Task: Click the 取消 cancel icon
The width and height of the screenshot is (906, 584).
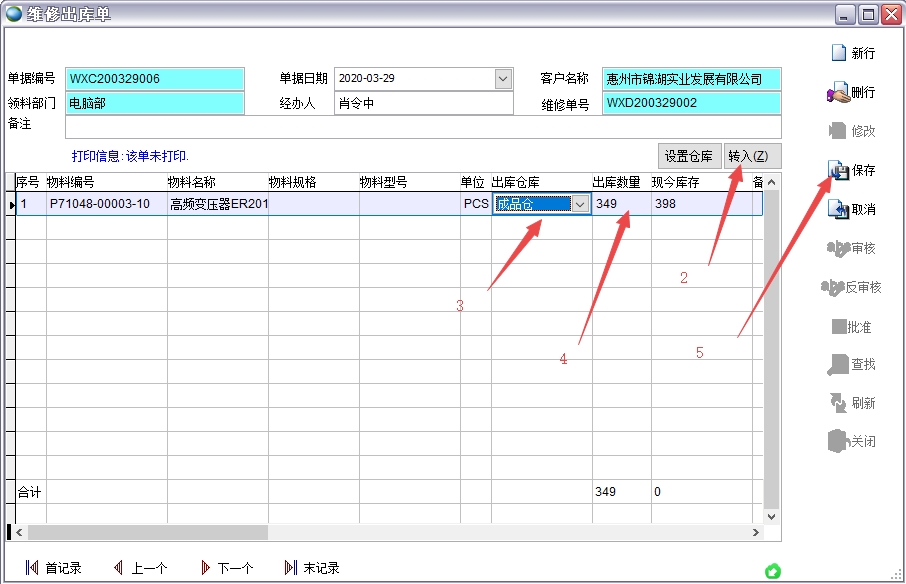Action: tap(849, 209)
